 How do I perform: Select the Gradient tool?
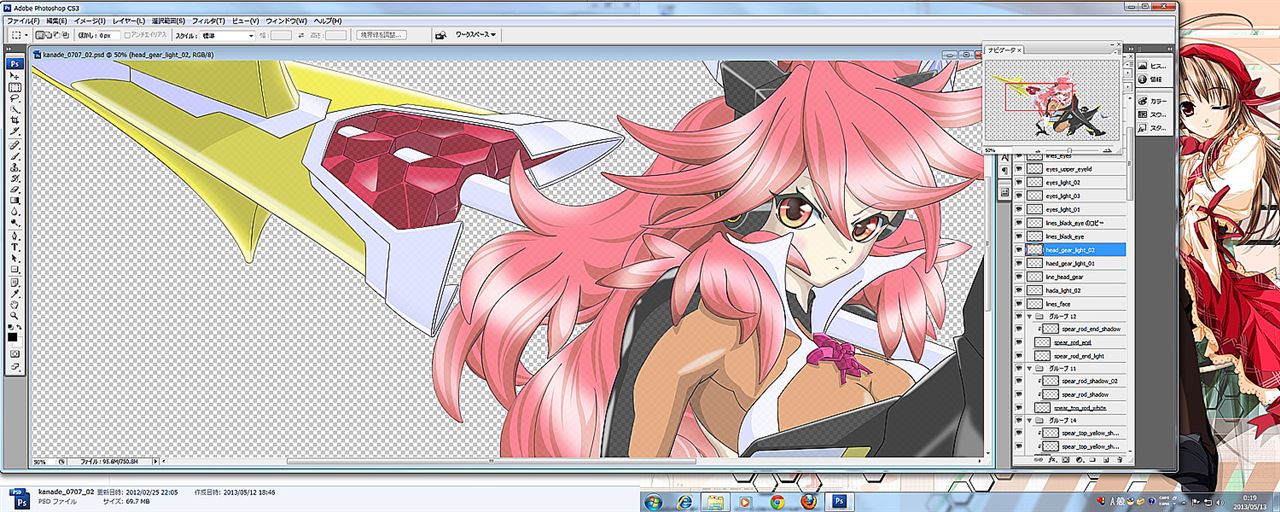point(15,201)
